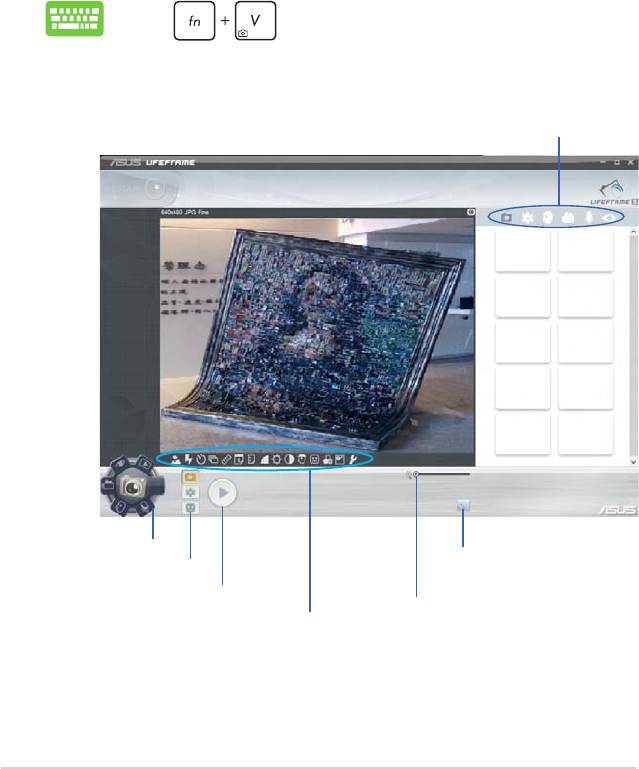Open settings with the wrench icon
639x769 pixels.
point(353,460)
